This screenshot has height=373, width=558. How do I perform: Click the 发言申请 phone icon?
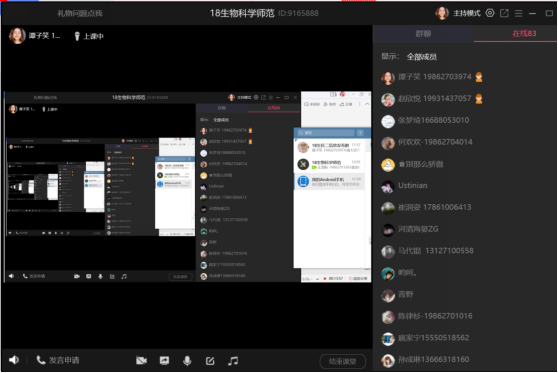(41, 360)
